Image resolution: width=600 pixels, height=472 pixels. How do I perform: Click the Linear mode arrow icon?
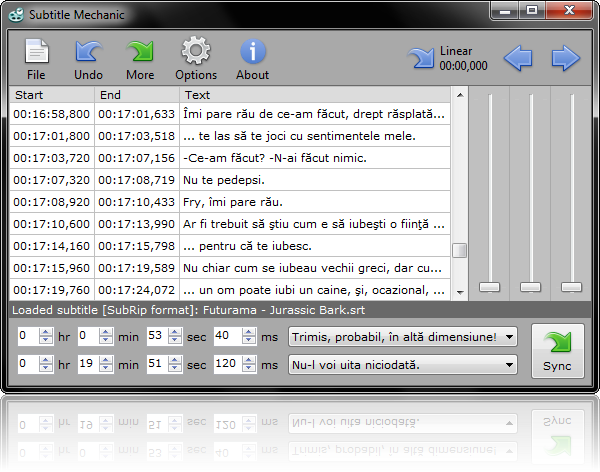pos(421,58)
